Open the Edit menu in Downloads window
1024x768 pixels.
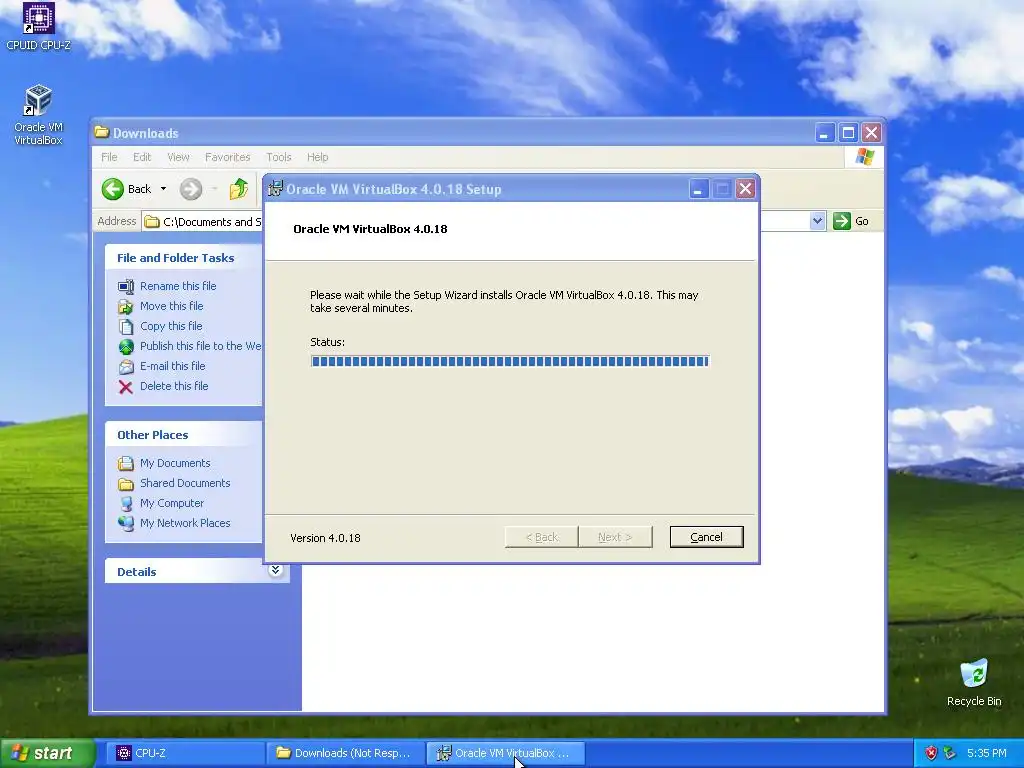pos(142,157)
